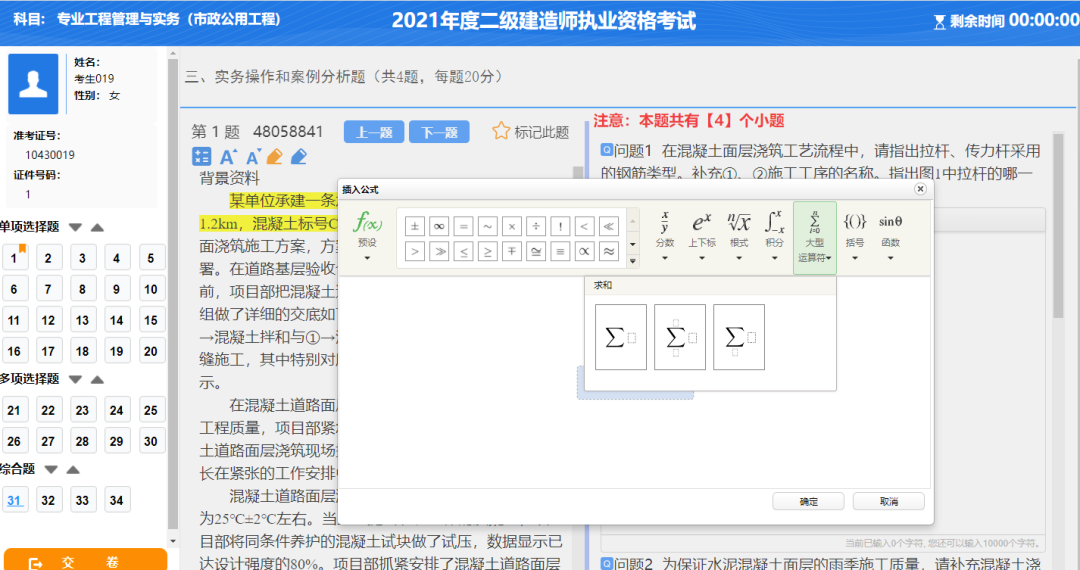1080x570 pixels.
Task: Go to next question with 下一题
Action: pyautogui.click(x=439, y=132)
